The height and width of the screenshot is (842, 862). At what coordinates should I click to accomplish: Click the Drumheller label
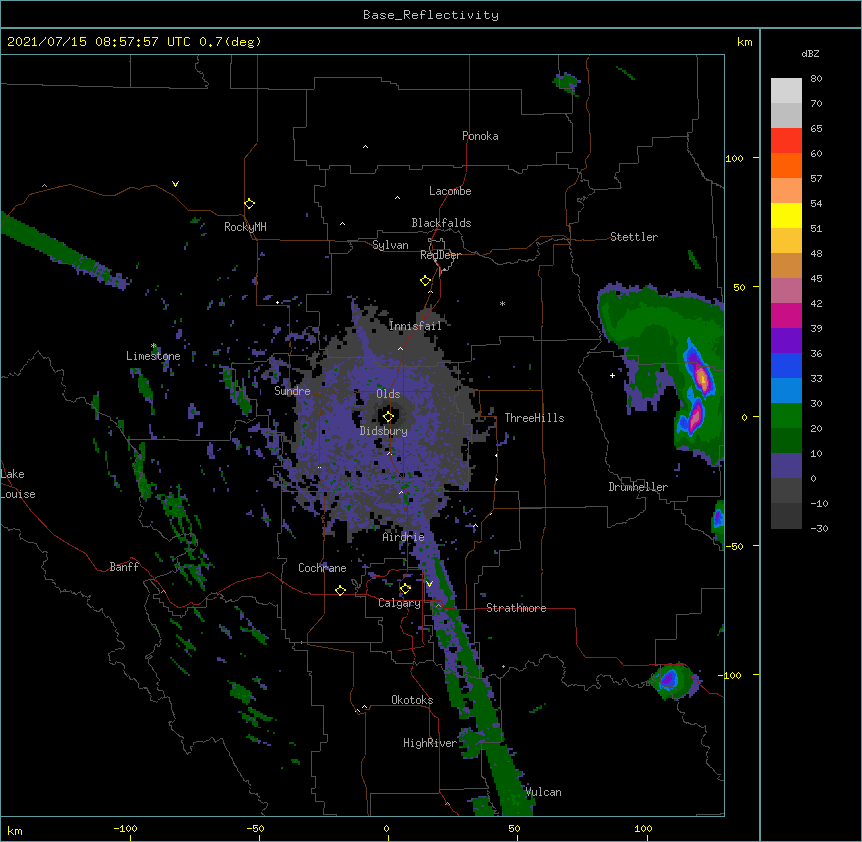point(638,487)
